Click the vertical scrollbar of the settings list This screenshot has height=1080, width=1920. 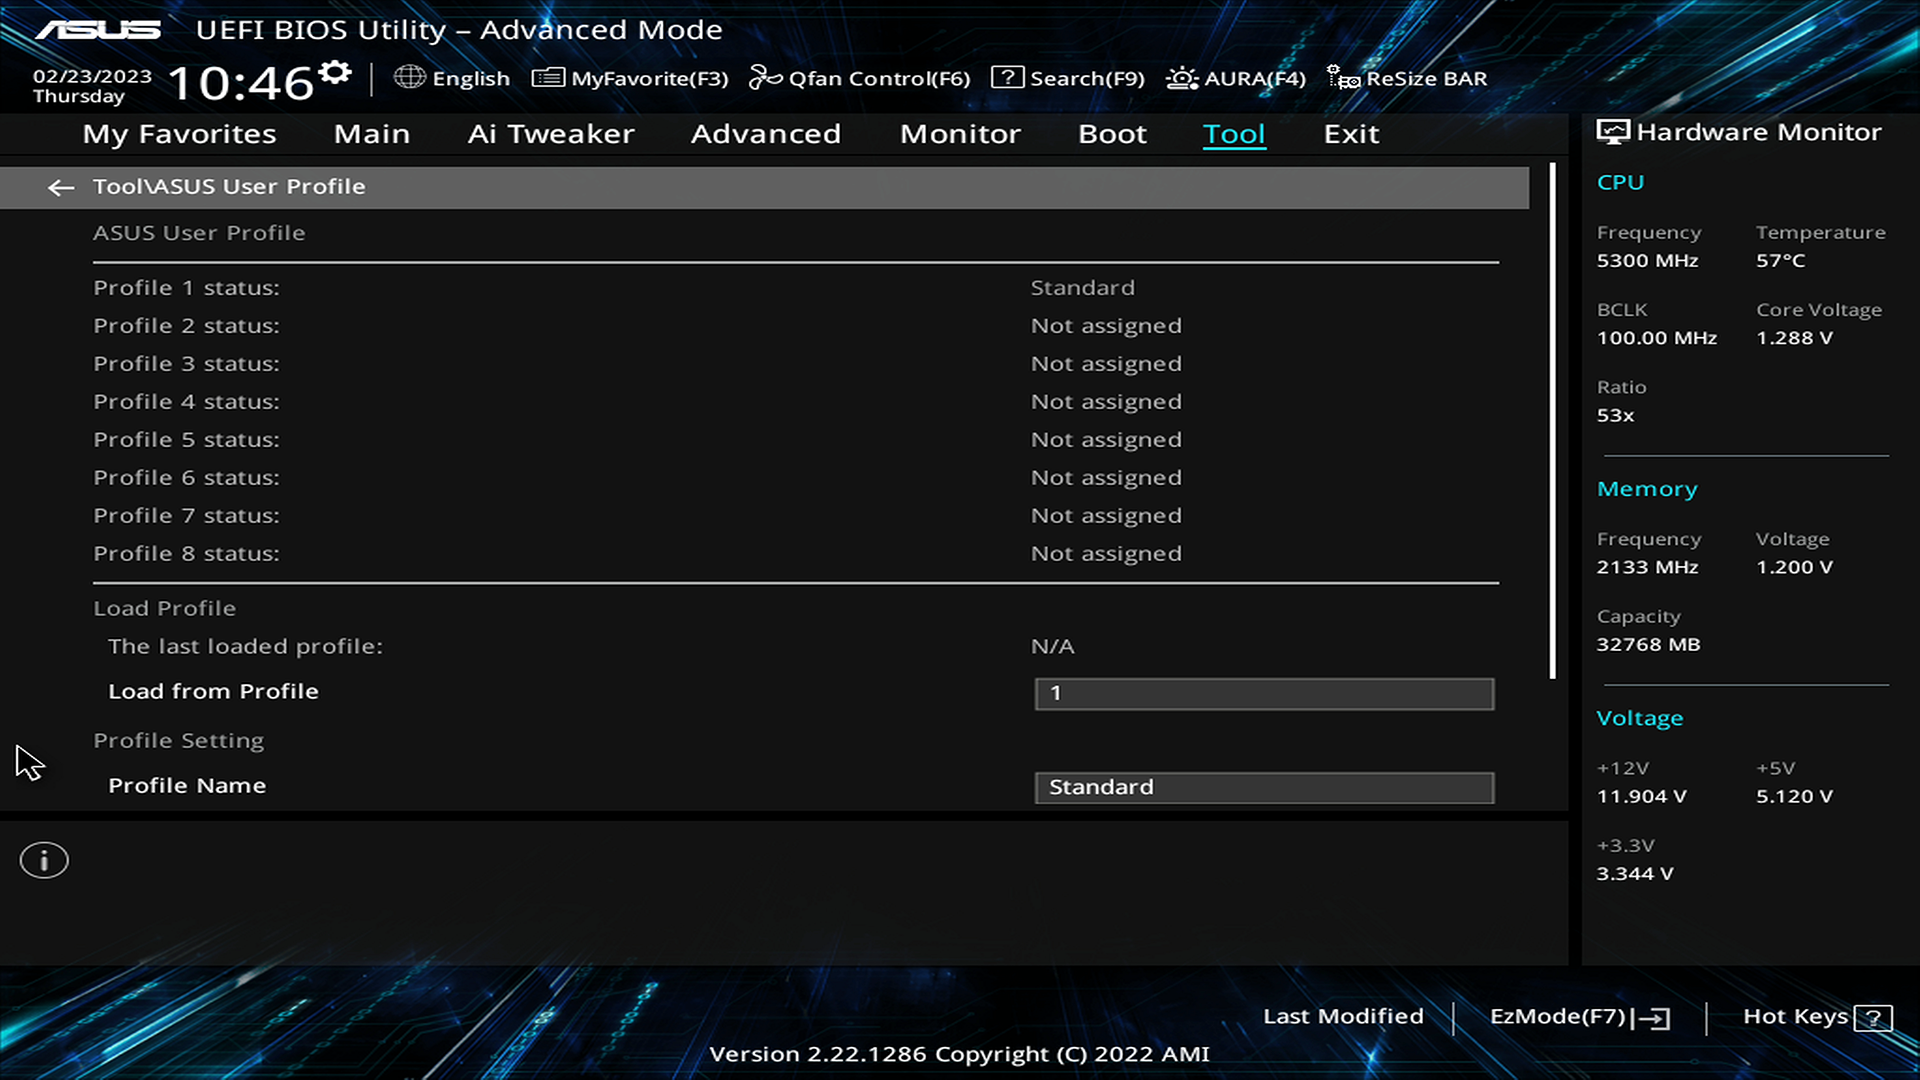point(1552,420)
